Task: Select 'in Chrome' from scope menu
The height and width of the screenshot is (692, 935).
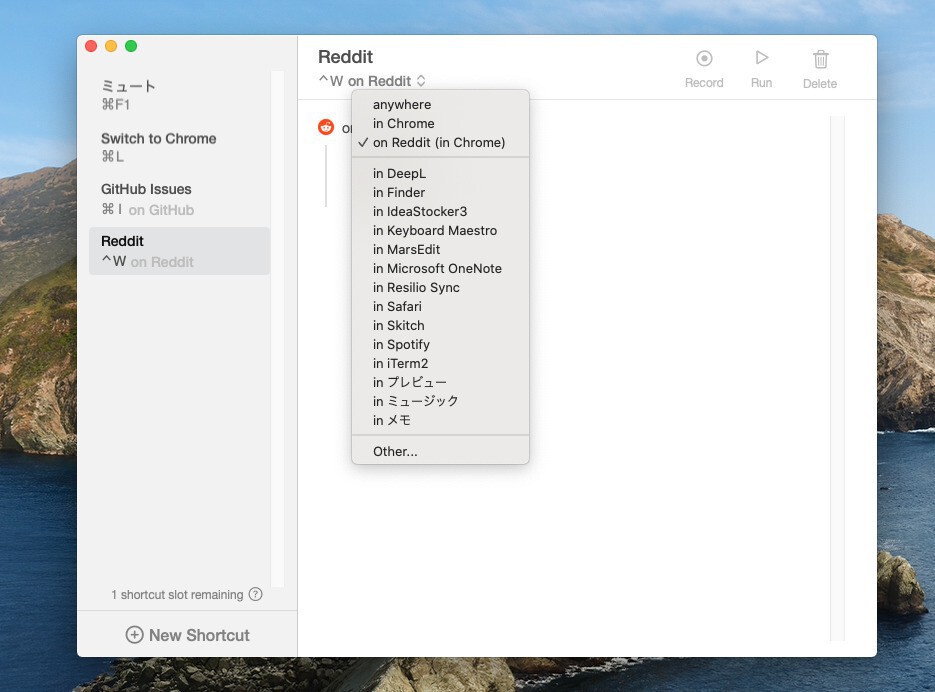Action: coord(404,124)
